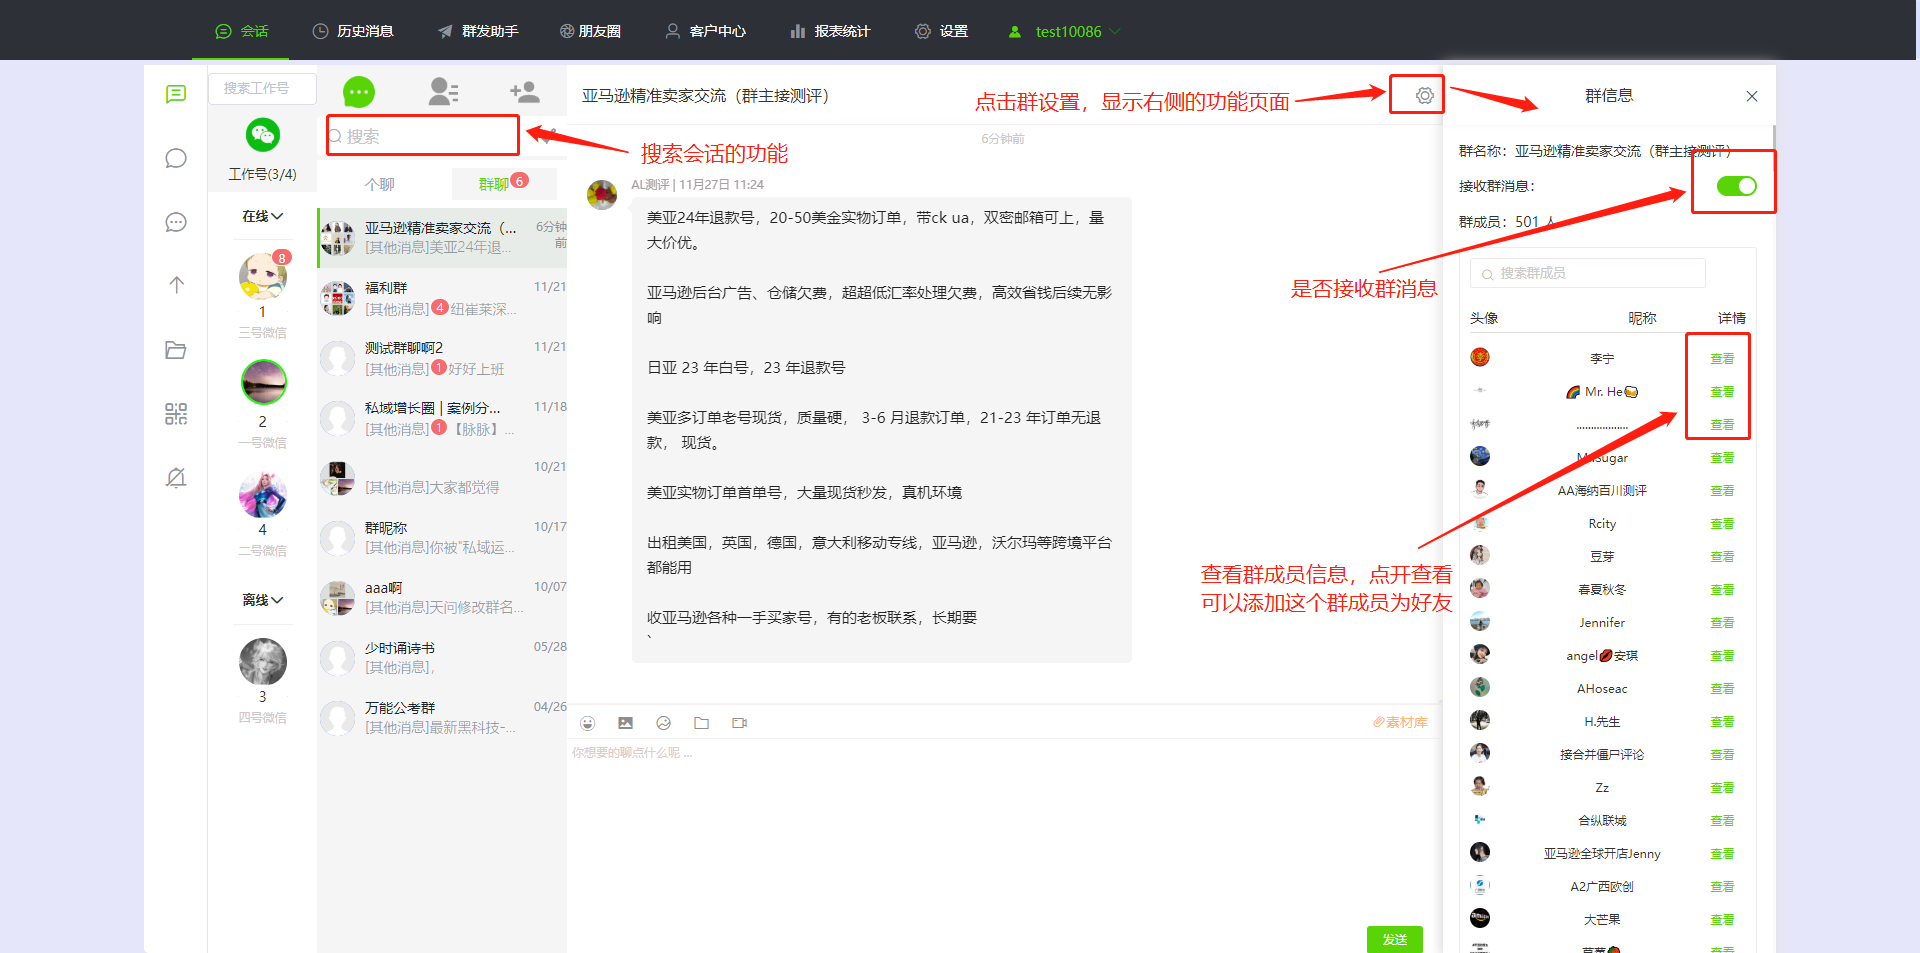Click the comment dots sidebar icon

(176, 222)
